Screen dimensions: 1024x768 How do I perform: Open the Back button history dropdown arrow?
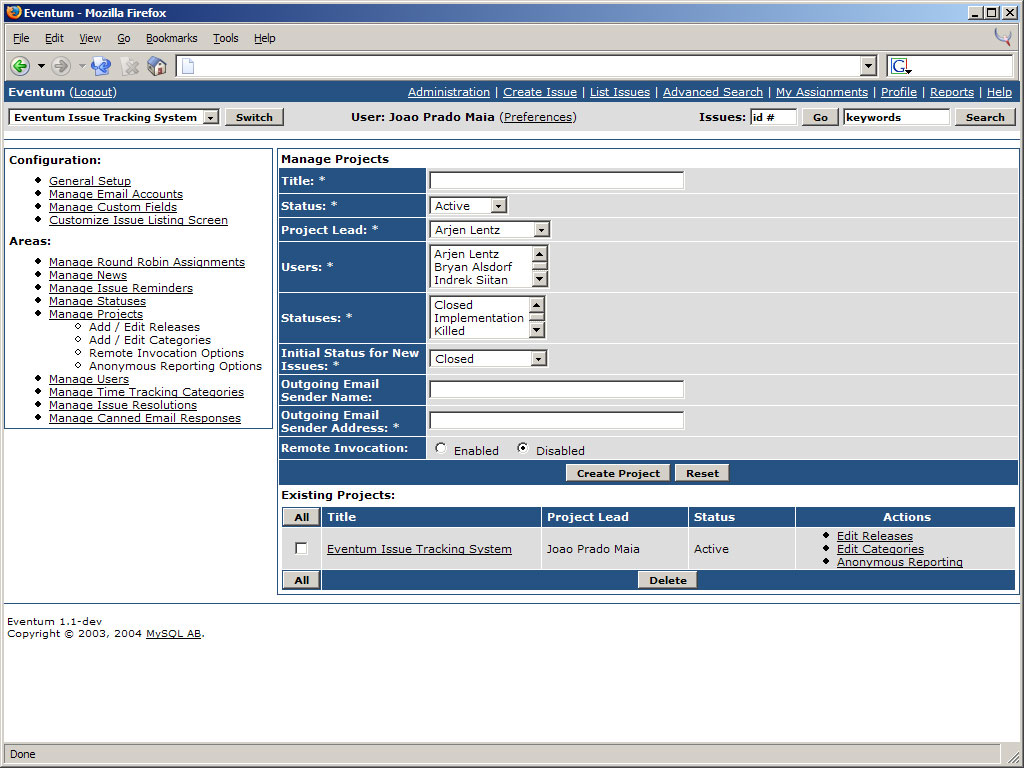coord(41,66)
